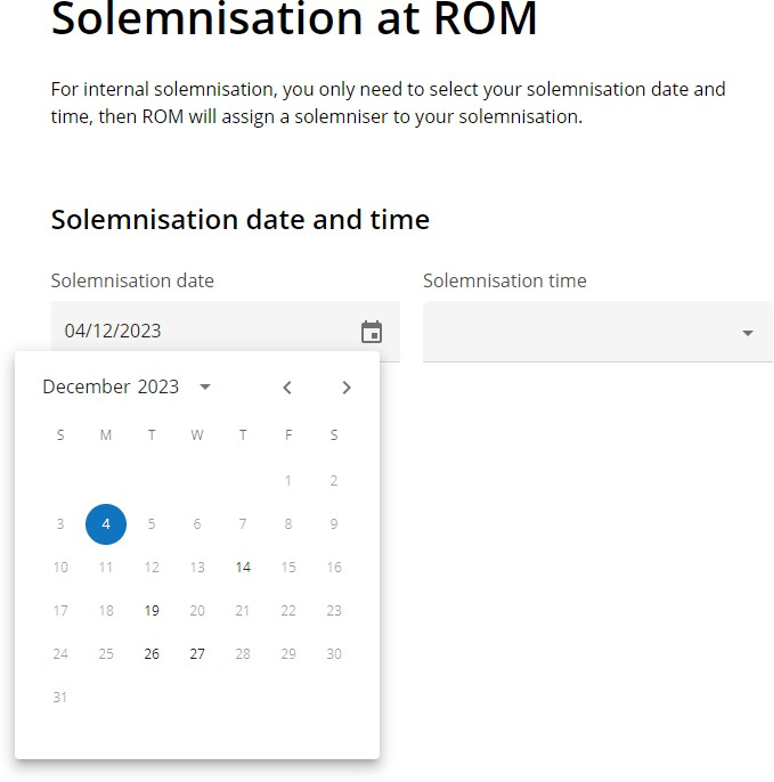Screen dimensions: 774x782
Task: Open the calendar picker icon
Action: pos(372,332)
